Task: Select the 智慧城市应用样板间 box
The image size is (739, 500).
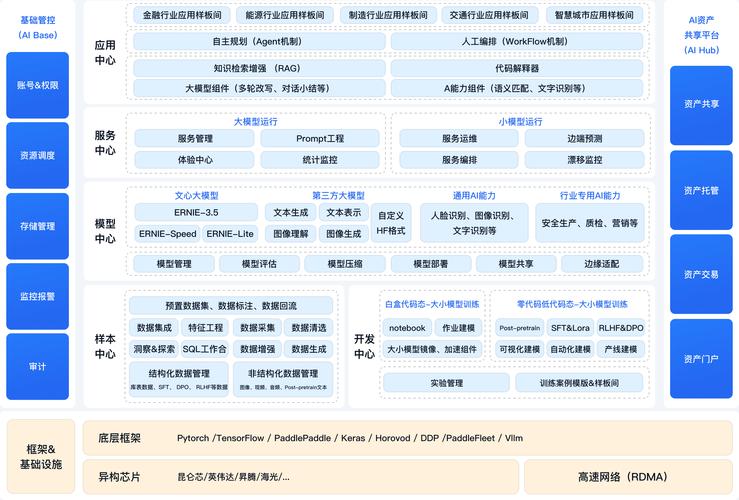Action: tap(593, 16)
